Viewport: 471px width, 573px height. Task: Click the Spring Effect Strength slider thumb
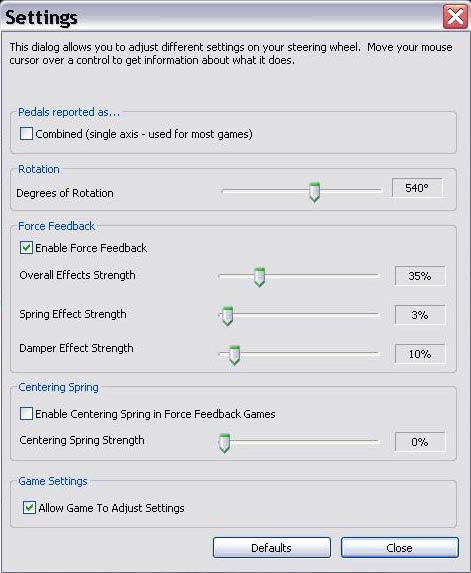(227, 316)
